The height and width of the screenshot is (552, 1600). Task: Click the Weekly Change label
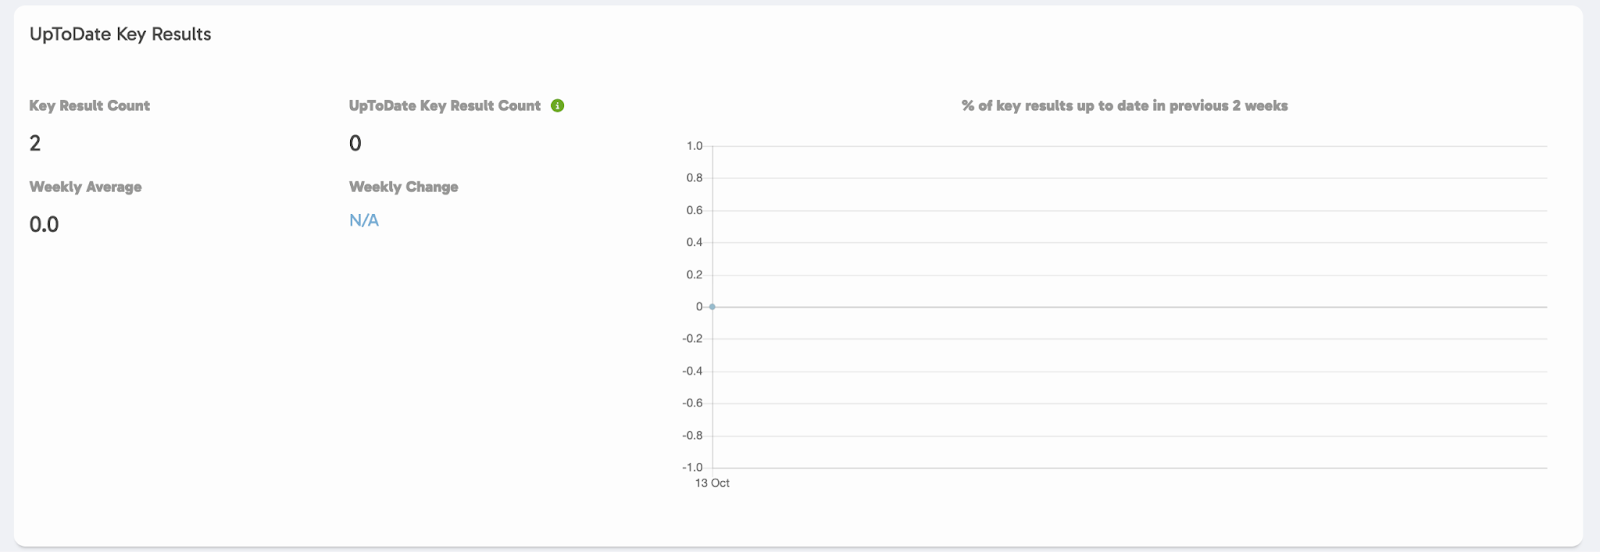tap(403, 187)
